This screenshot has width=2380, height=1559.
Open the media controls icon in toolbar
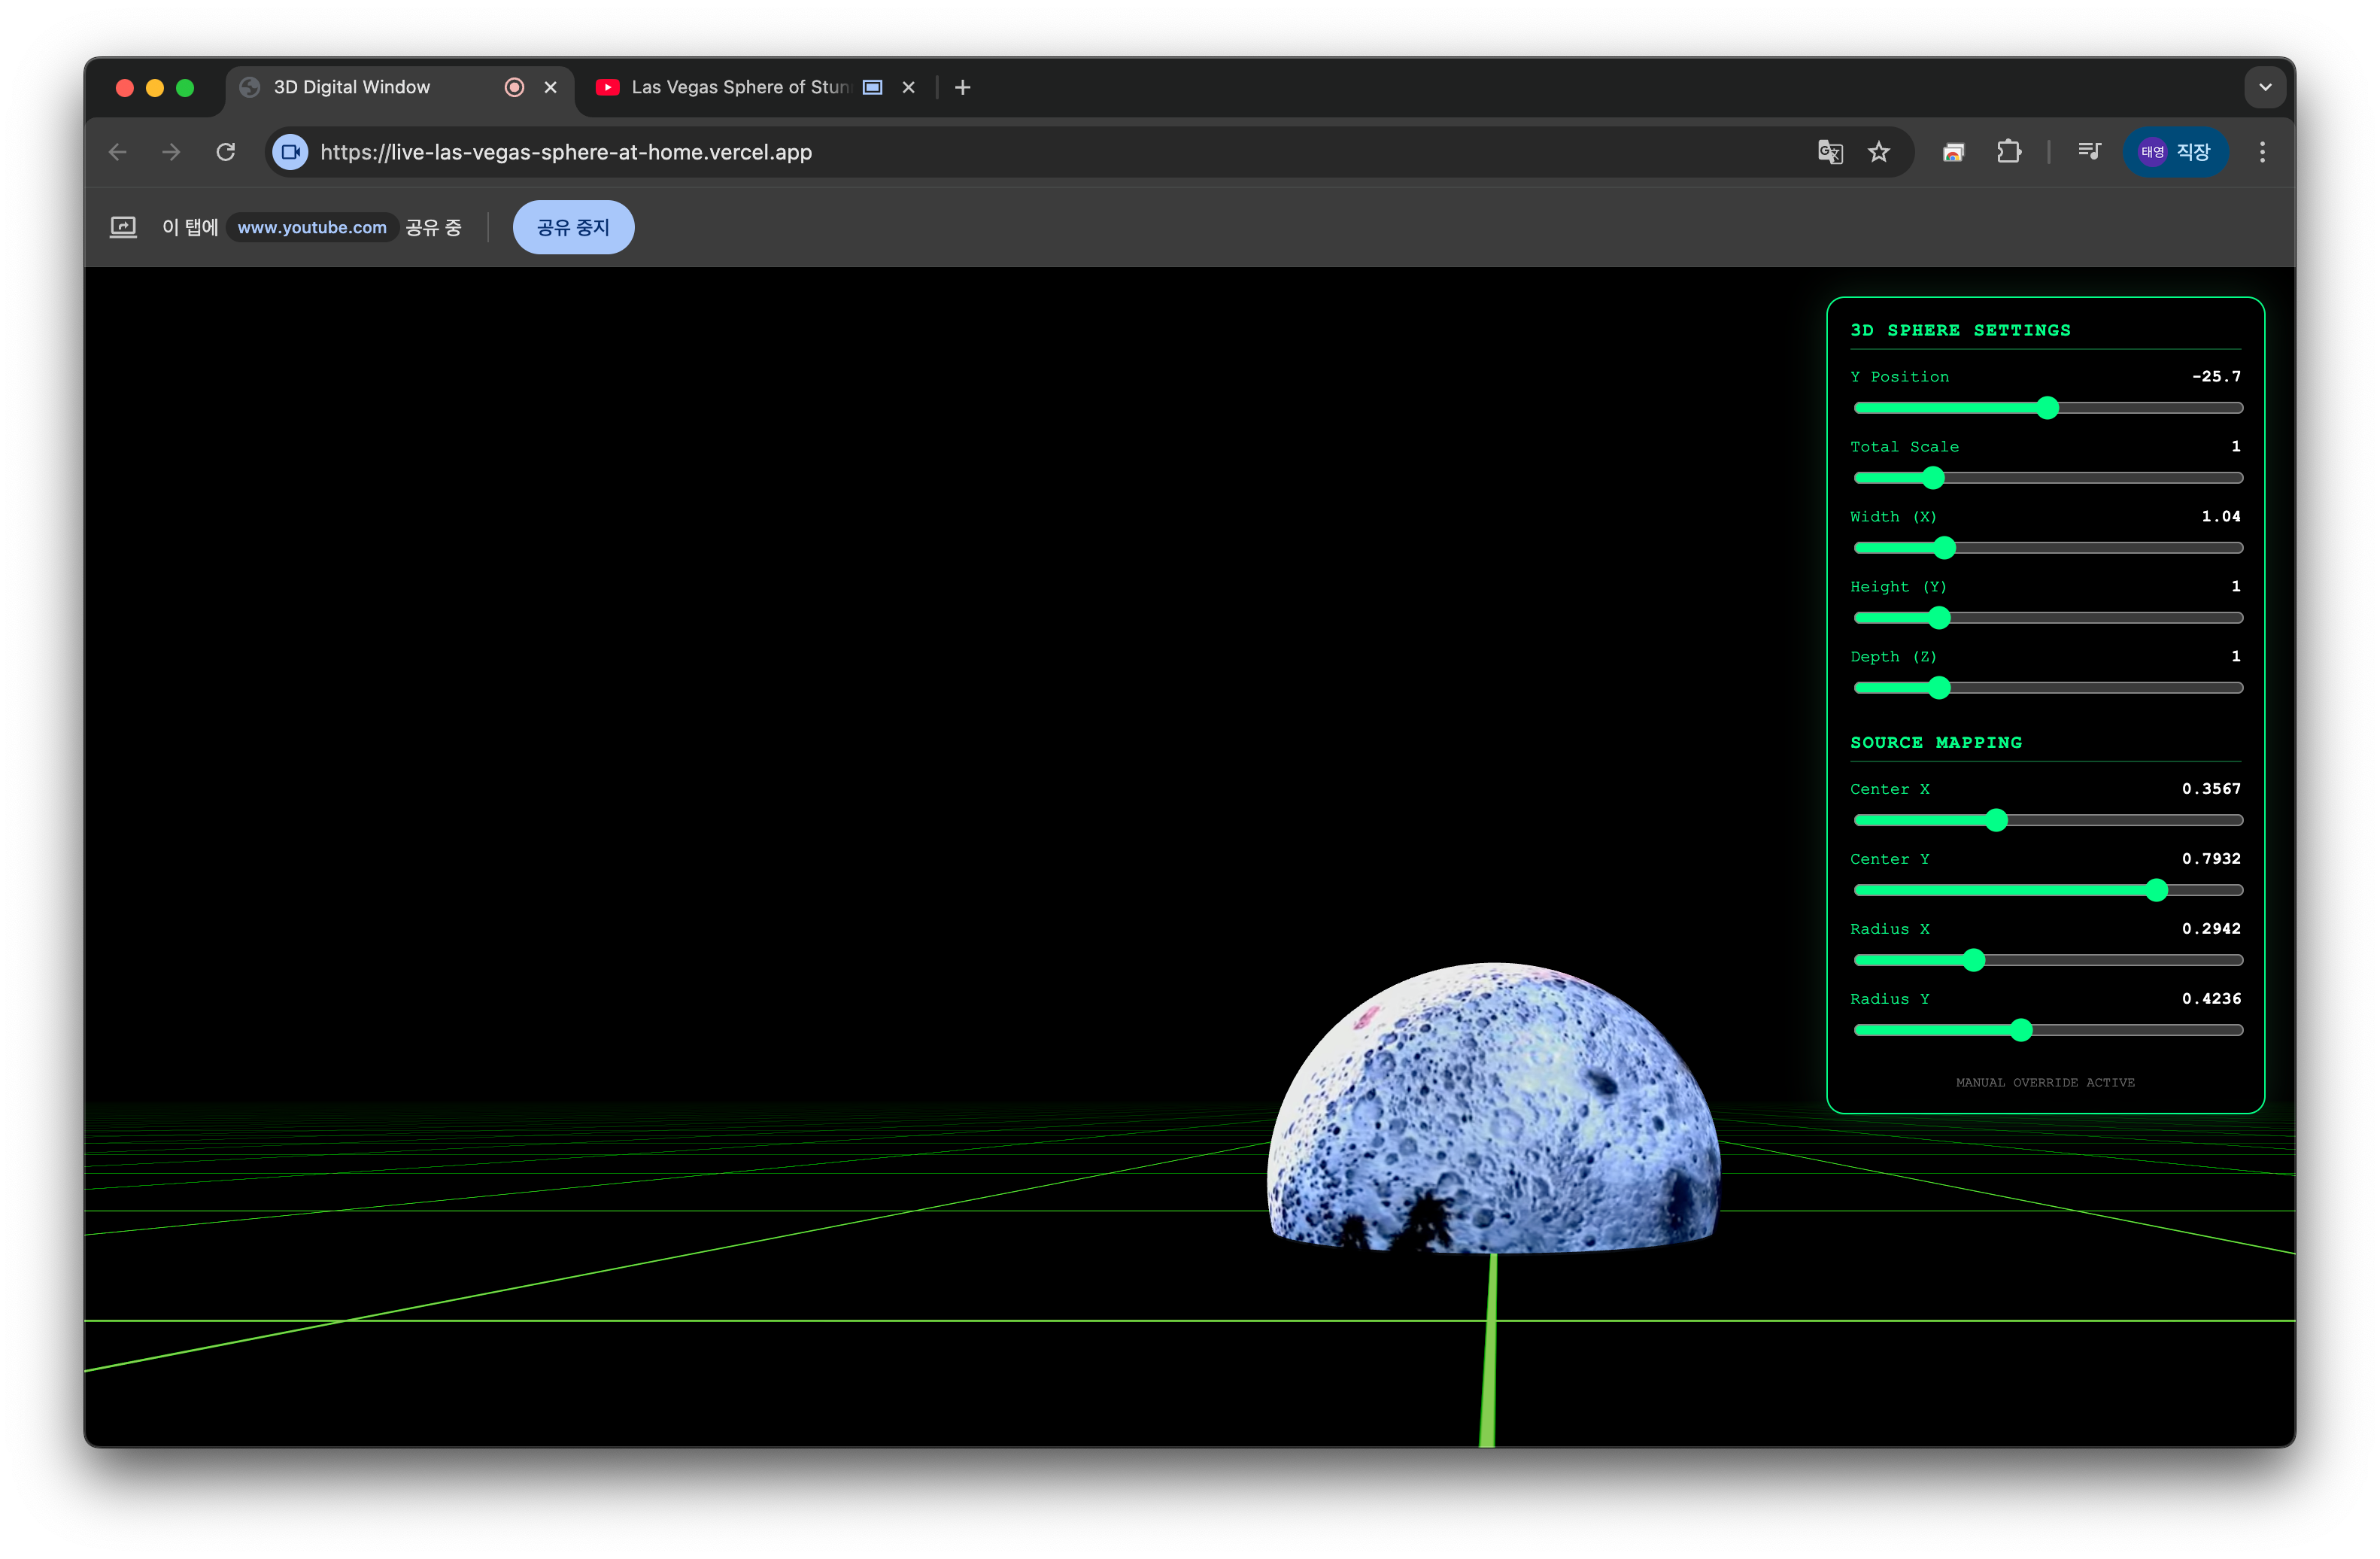click(2089, 152)
